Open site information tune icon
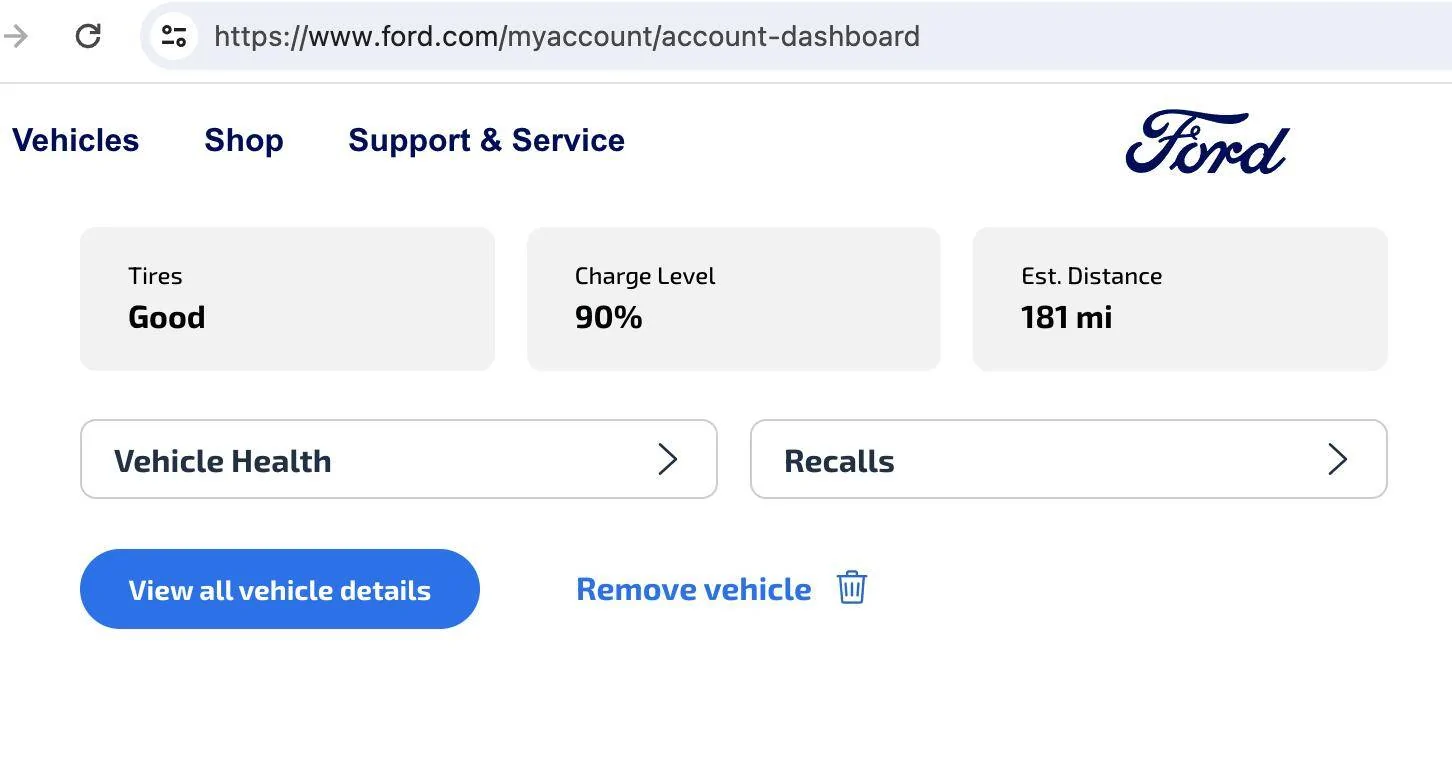Image resolution: width=1452 pixels, height=764 pixels. click(174, 36)
